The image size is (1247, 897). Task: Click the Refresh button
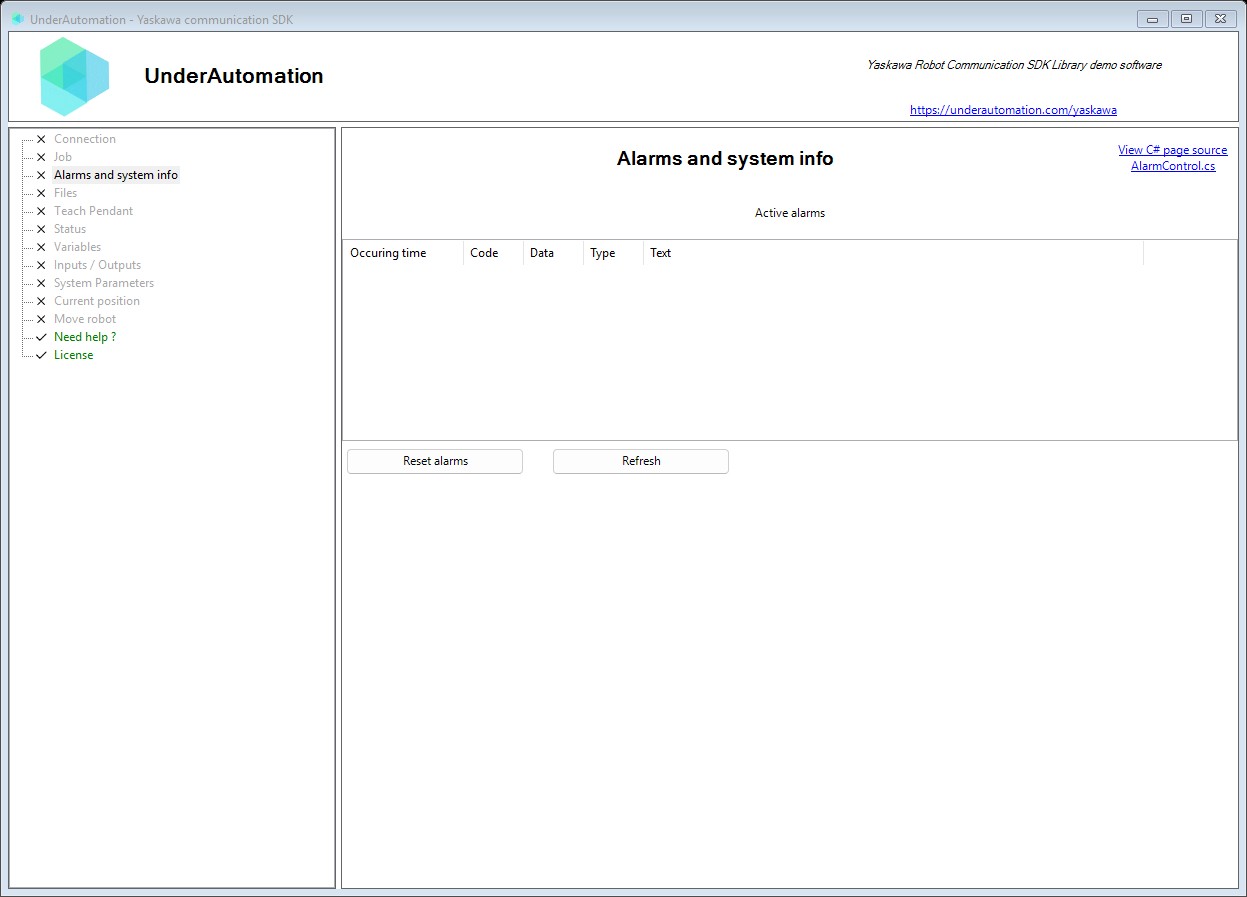click(x=641, y=461)
